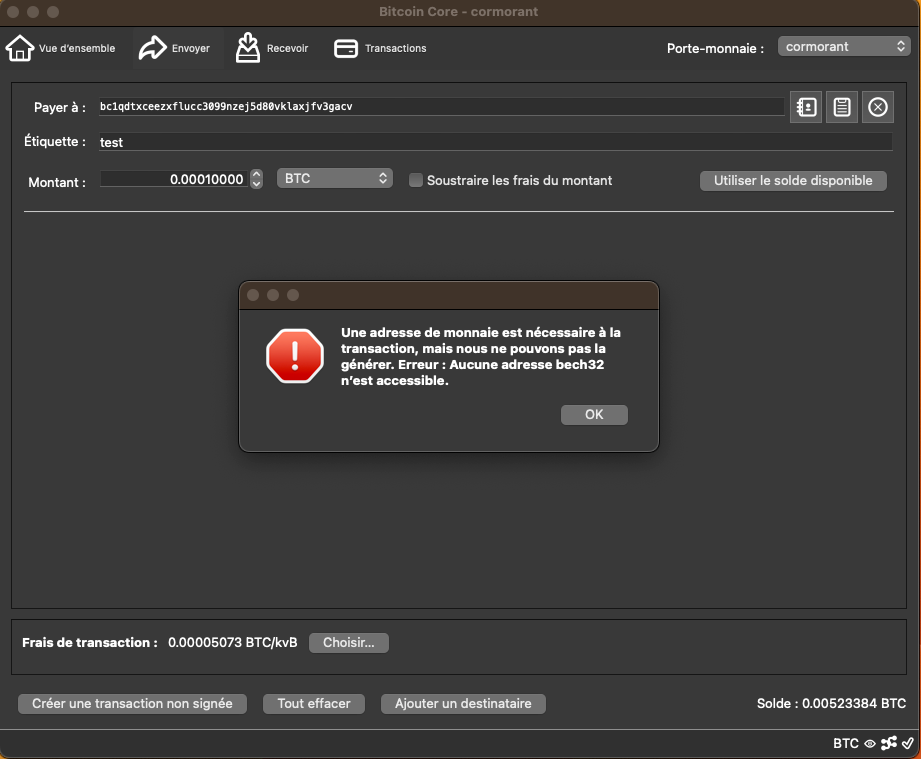Select the Envoyer tab

(174, 48)
